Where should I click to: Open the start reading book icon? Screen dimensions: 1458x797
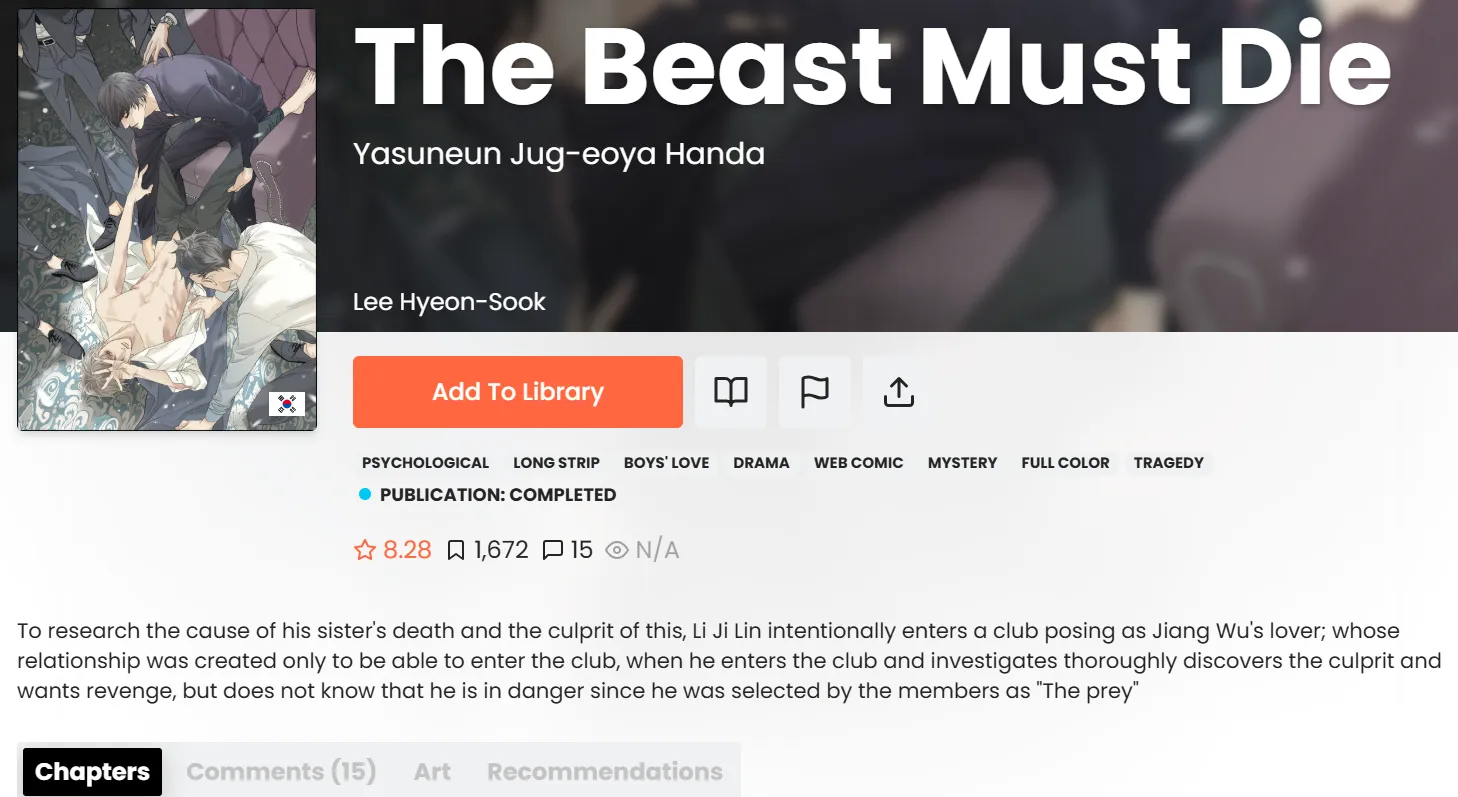coord(731,392)
